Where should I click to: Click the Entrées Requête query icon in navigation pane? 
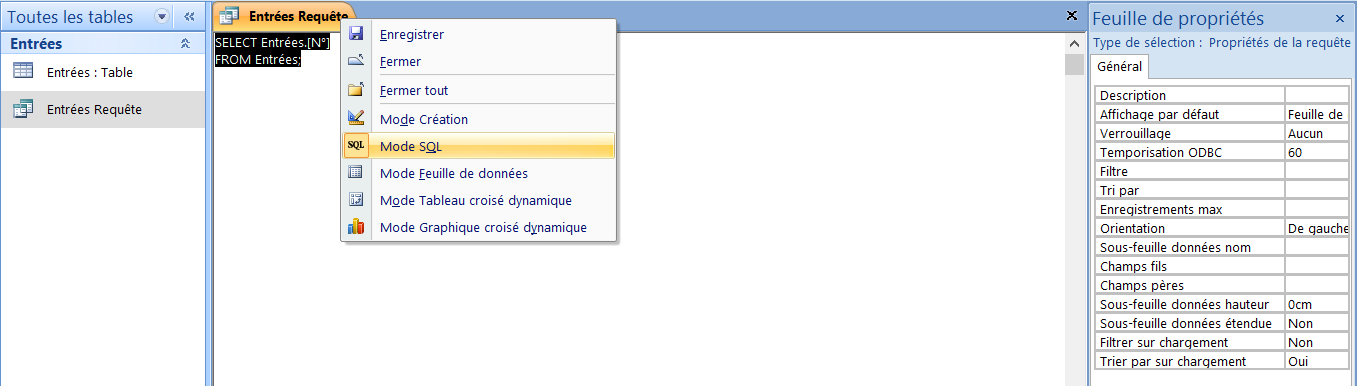[23, 109]
